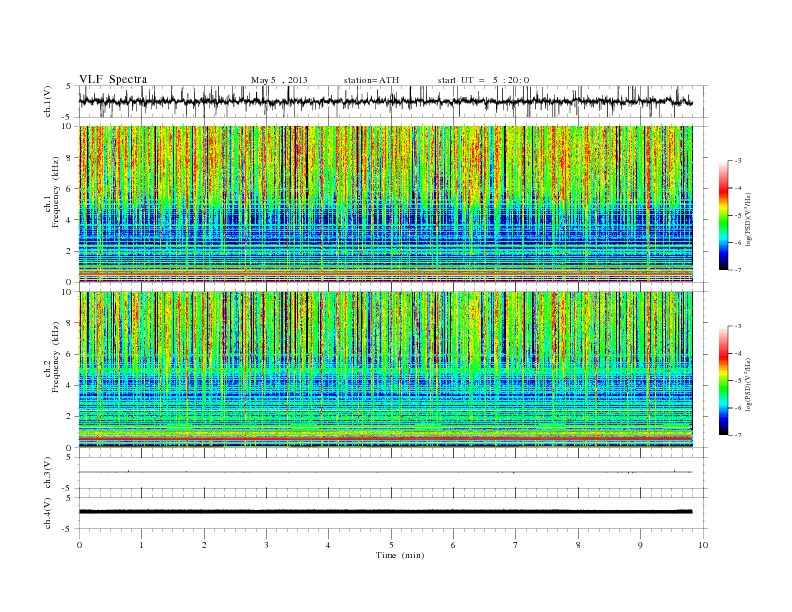Click the ch.2 spectrogram panel
Image resolution: width=792 pixels, height=612 pixels.
tap(385, 370)
